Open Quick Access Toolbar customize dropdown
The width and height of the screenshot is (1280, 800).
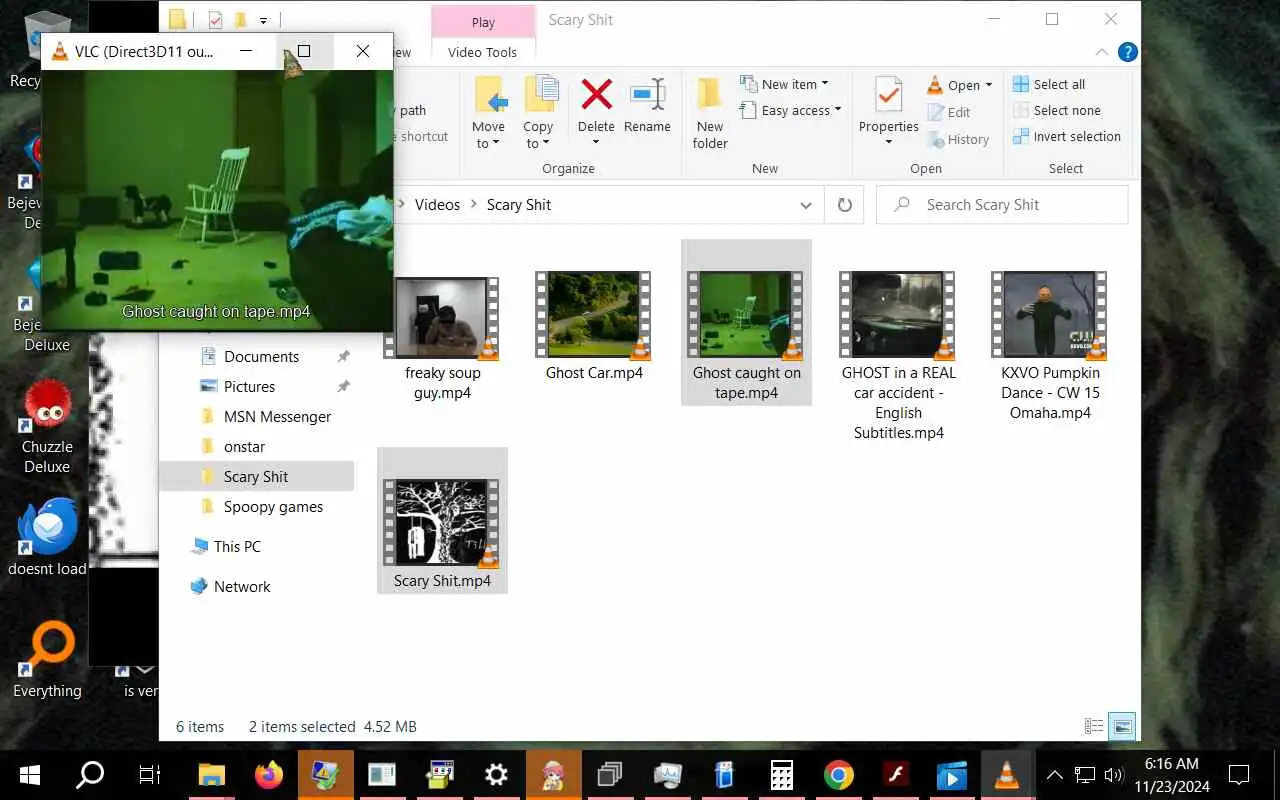tap(264, 20)
